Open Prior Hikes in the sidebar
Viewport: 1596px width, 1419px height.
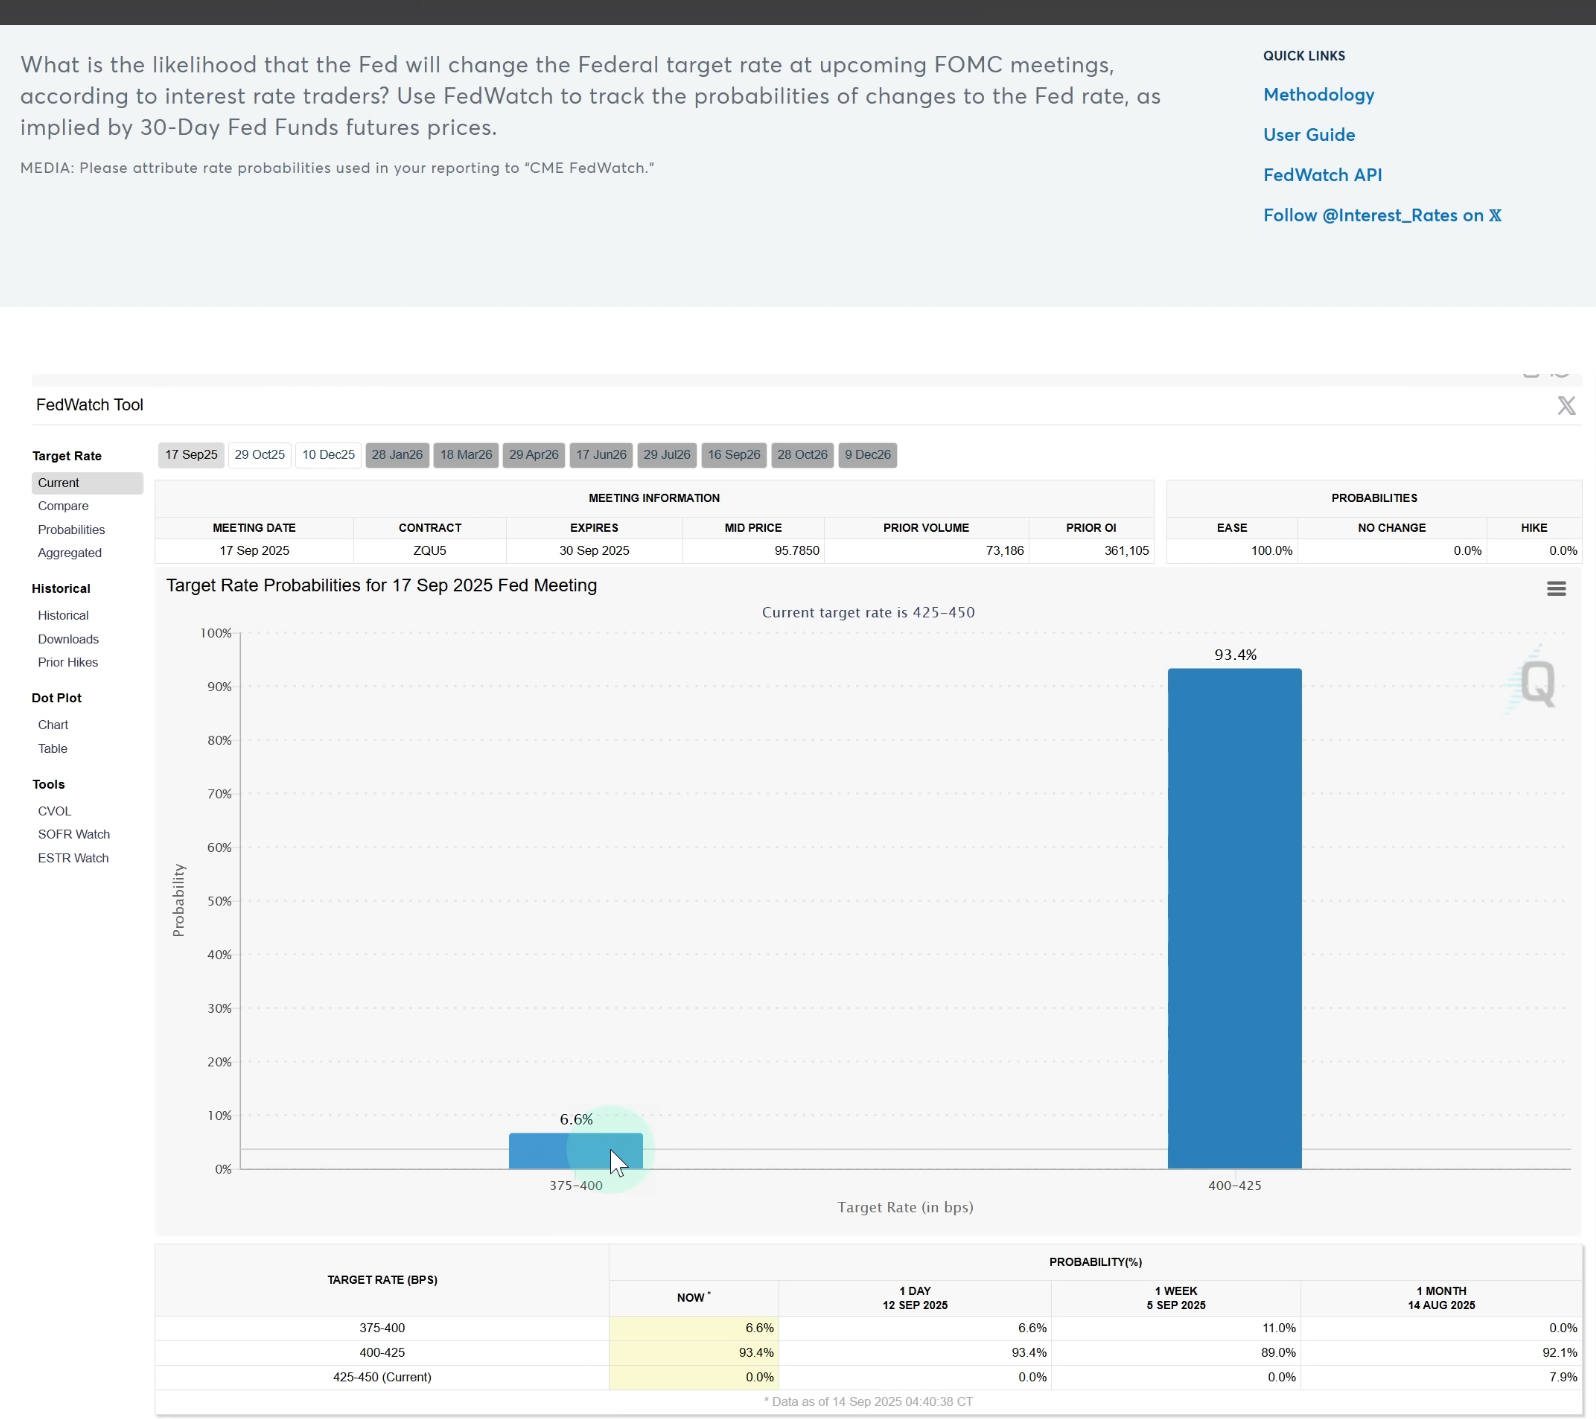point(68,662)
